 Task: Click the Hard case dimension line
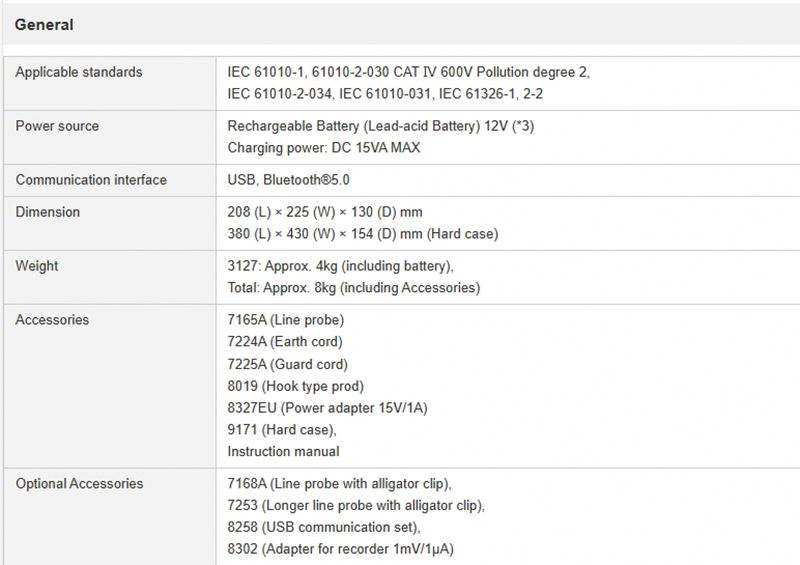(362, 234)
